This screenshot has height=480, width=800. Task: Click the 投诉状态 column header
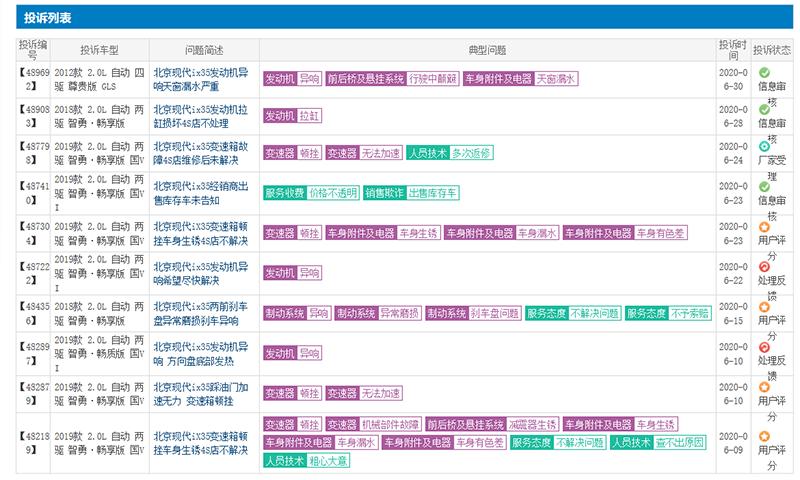(x=772, y=50)
